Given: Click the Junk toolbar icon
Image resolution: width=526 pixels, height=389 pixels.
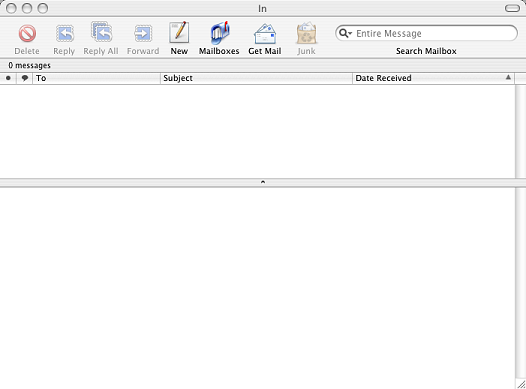Looking at the screenshot, I should click(306, 33).
